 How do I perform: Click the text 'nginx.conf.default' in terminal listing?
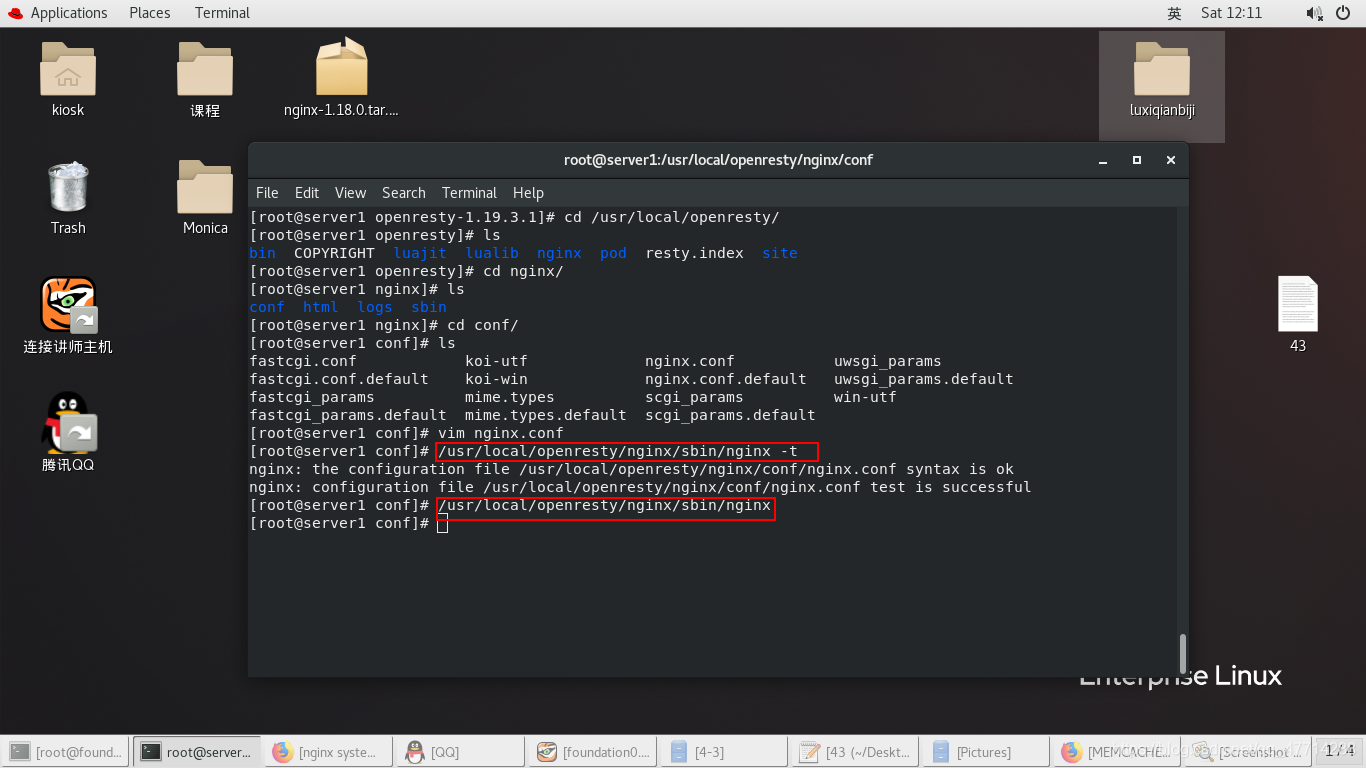(x=726, y=379)
